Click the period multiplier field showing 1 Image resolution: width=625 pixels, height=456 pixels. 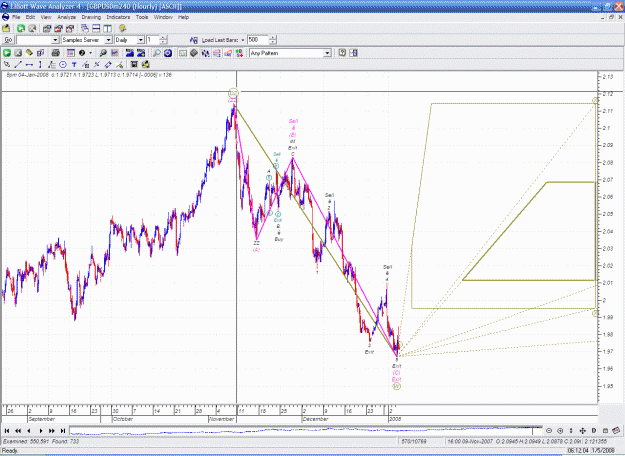pyautogui.click(x=153, y=40)
